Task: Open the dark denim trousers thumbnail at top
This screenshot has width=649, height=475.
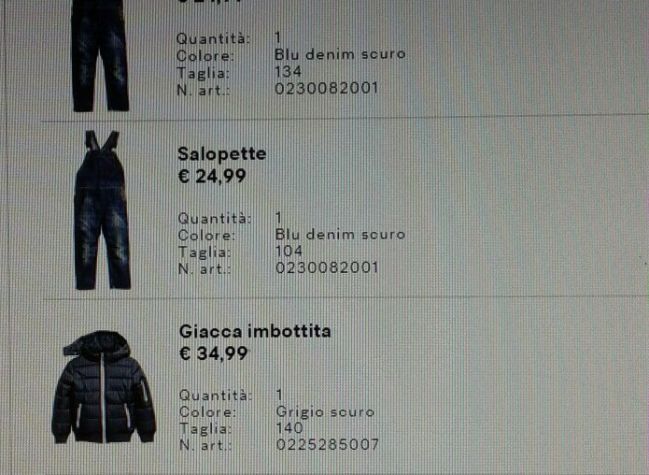Action: [100, 56]
